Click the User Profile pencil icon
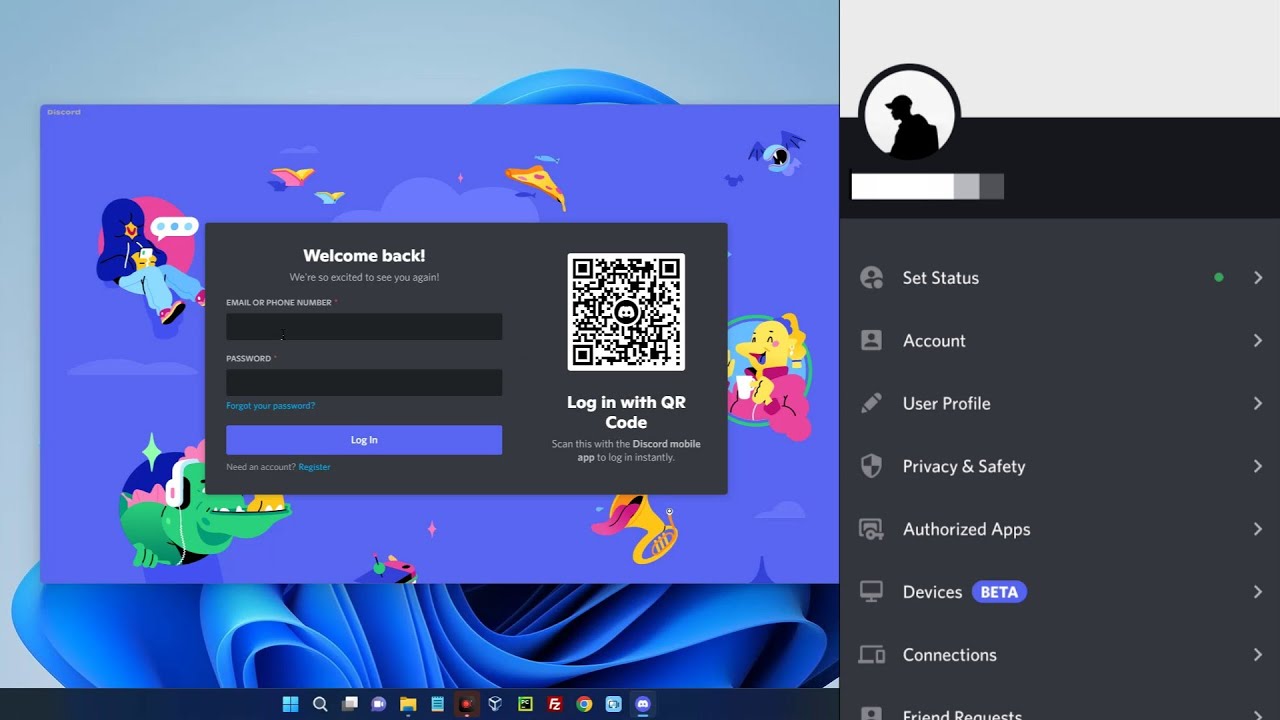The width and height of the screenshot is (1280, 720). 872,403
